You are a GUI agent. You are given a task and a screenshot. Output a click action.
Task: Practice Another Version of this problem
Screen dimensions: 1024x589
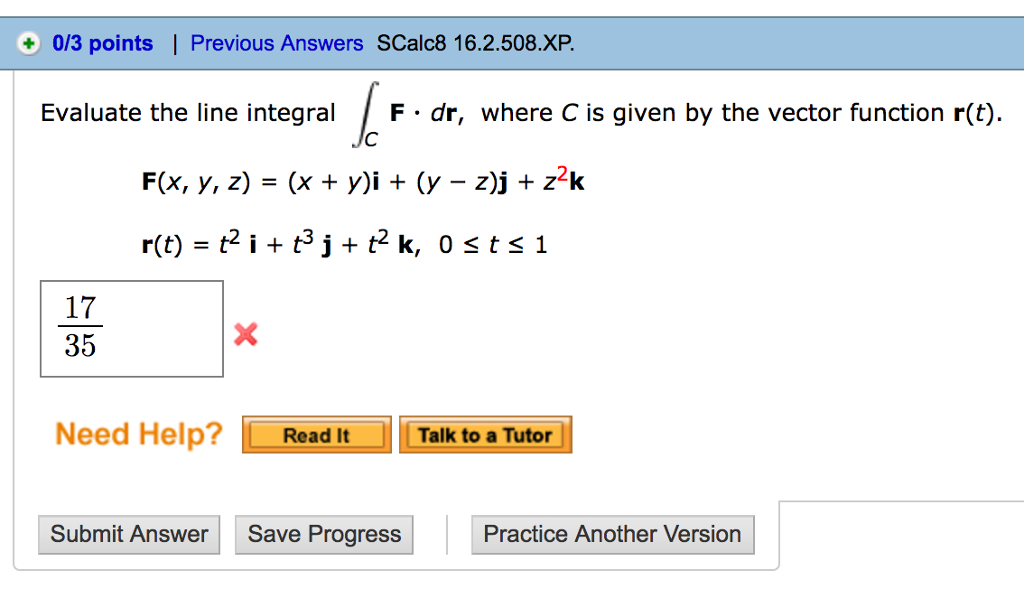(612, 534)
